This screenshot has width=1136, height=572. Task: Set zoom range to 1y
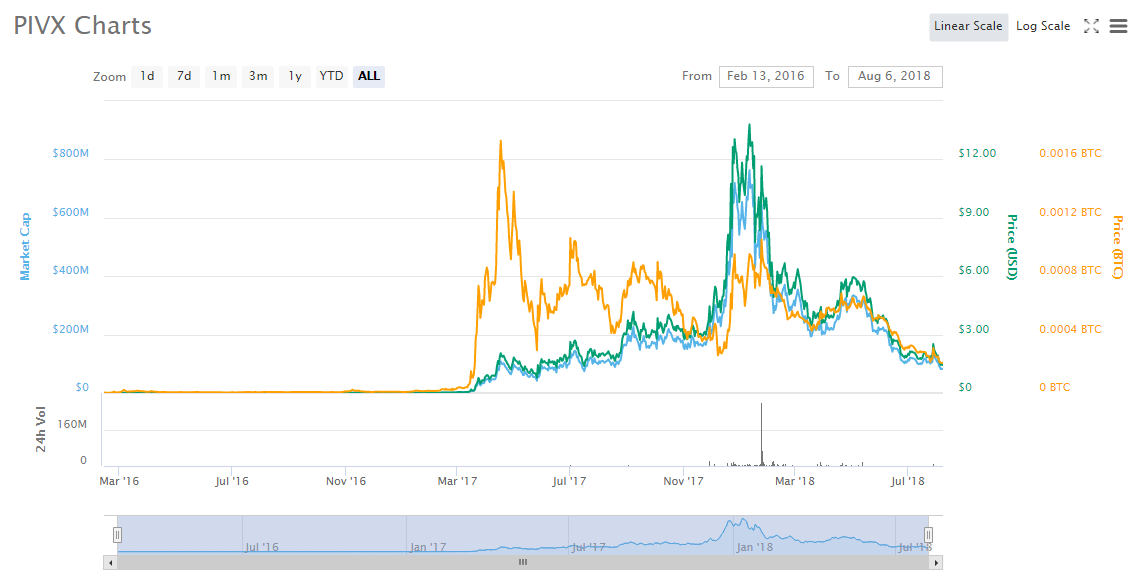pos(295,76)
